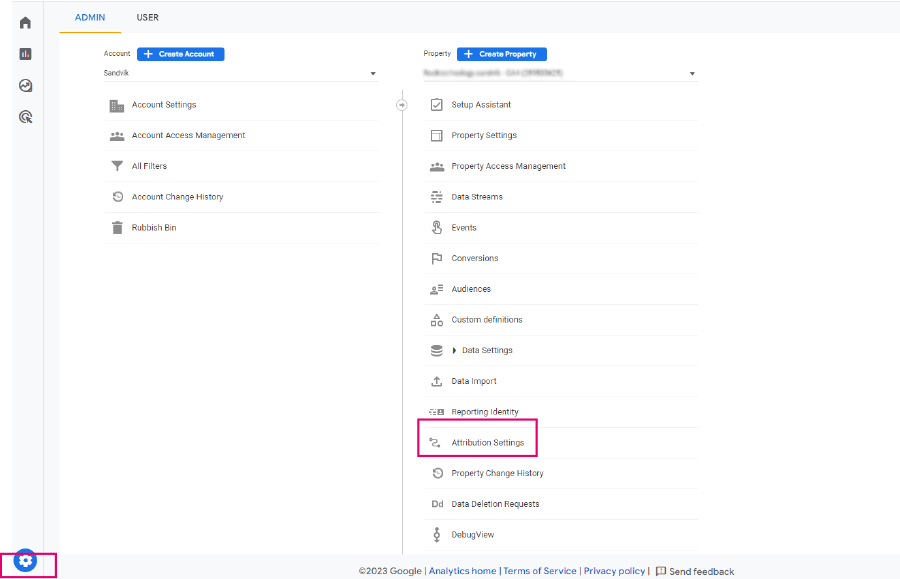This screenshot has width=900, height=579.
Task: Open Custom definitions label
Action: coord(487,320)
